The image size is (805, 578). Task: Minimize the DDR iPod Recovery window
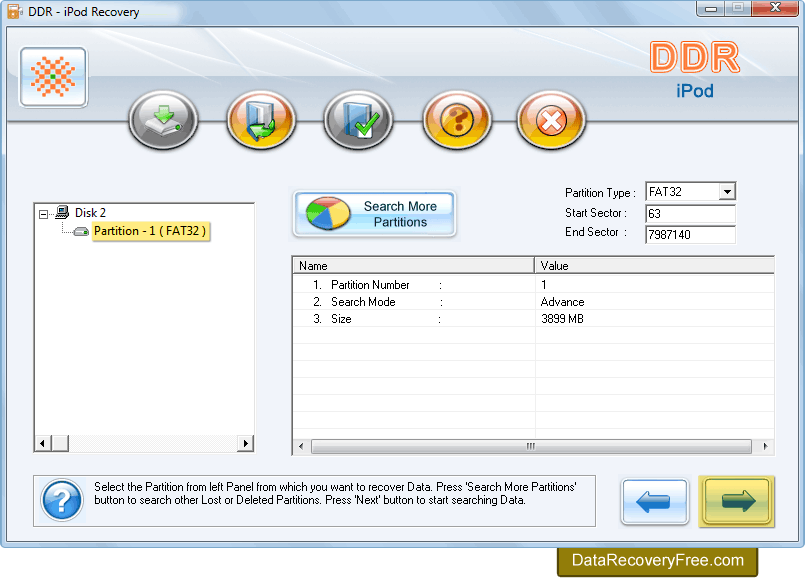point(711,8)
